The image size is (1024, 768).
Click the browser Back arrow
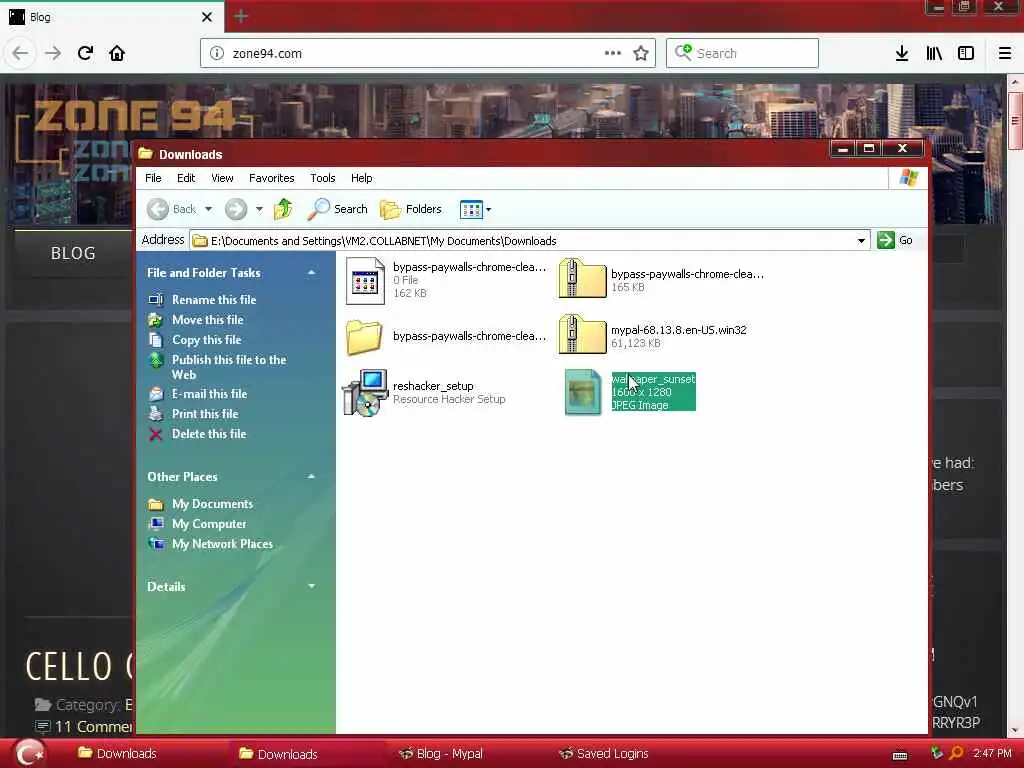click(x=20, y=53)
